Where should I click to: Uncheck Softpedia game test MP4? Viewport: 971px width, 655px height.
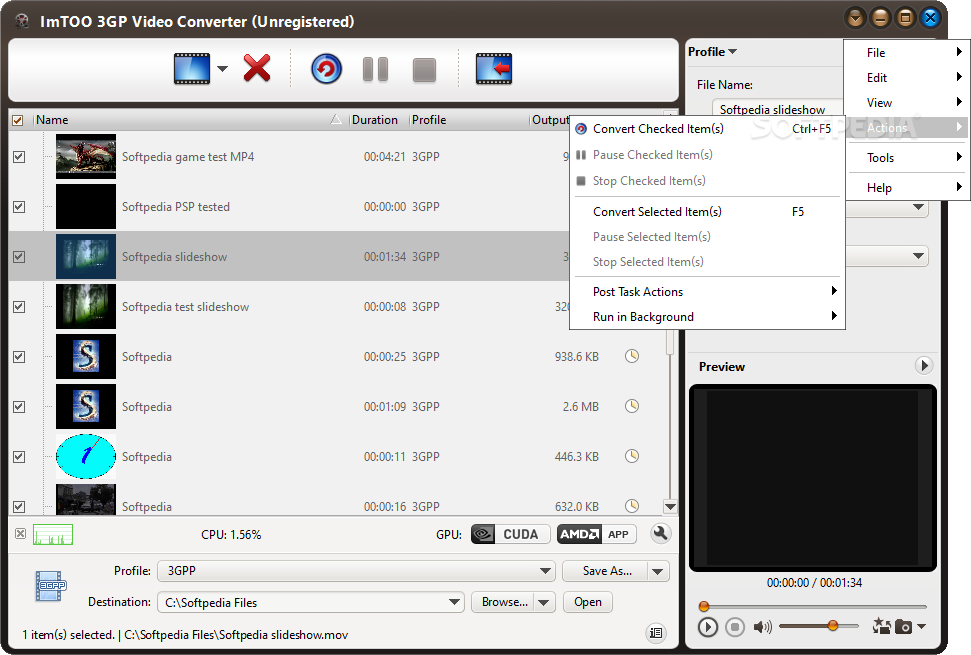coord(19,157)
